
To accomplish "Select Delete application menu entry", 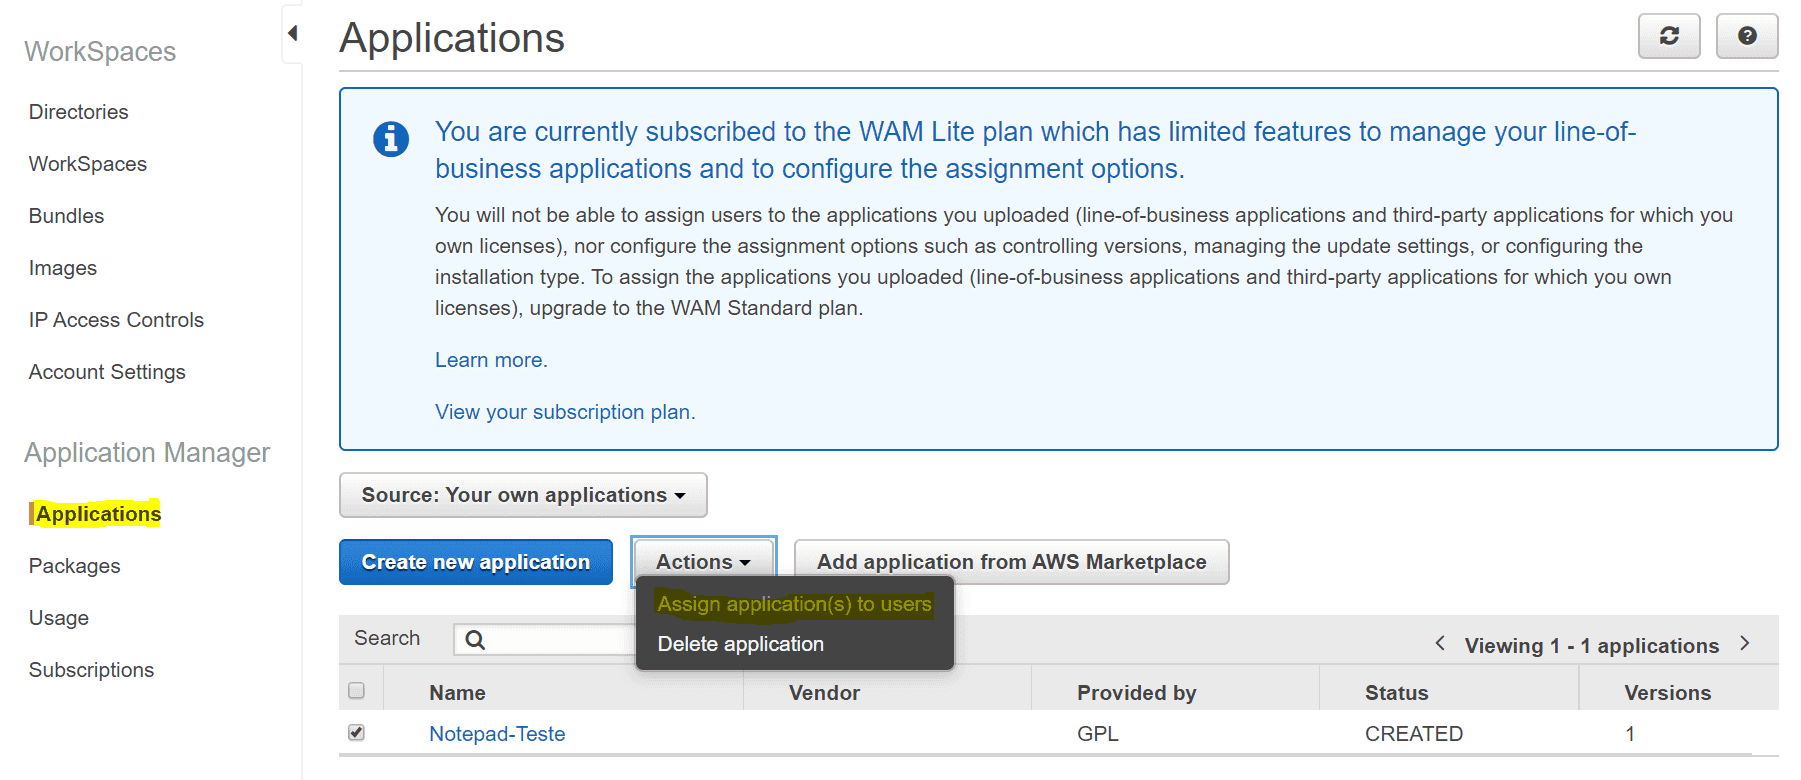I will point(740,645).
